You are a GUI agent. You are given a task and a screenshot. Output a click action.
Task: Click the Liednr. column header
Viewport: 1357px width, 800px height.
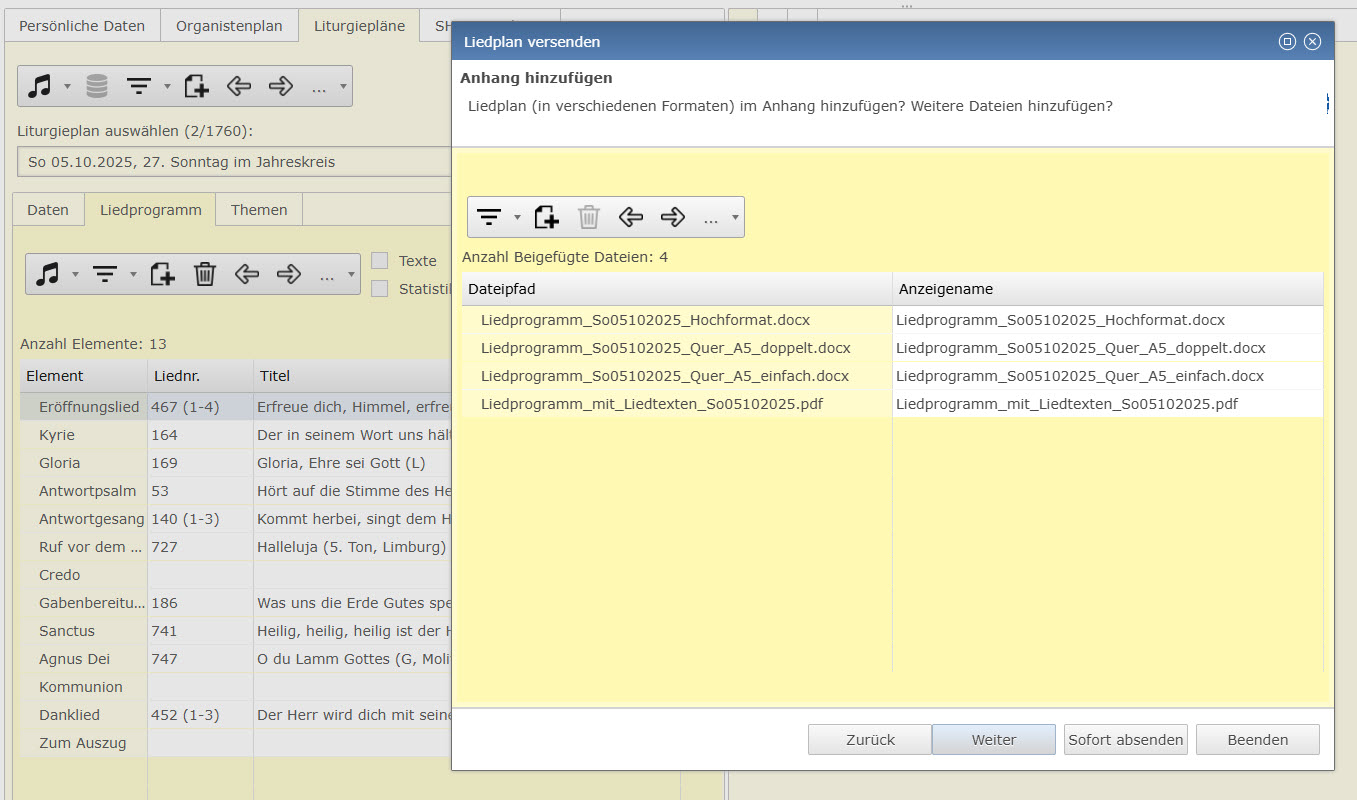200,376
